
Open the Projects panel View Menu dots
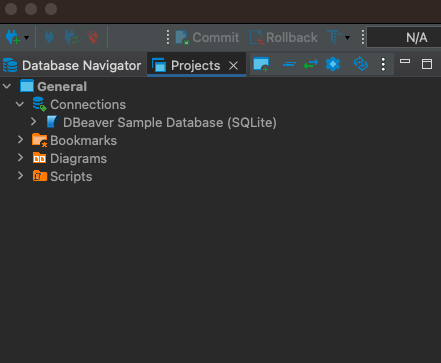point(383,64)
